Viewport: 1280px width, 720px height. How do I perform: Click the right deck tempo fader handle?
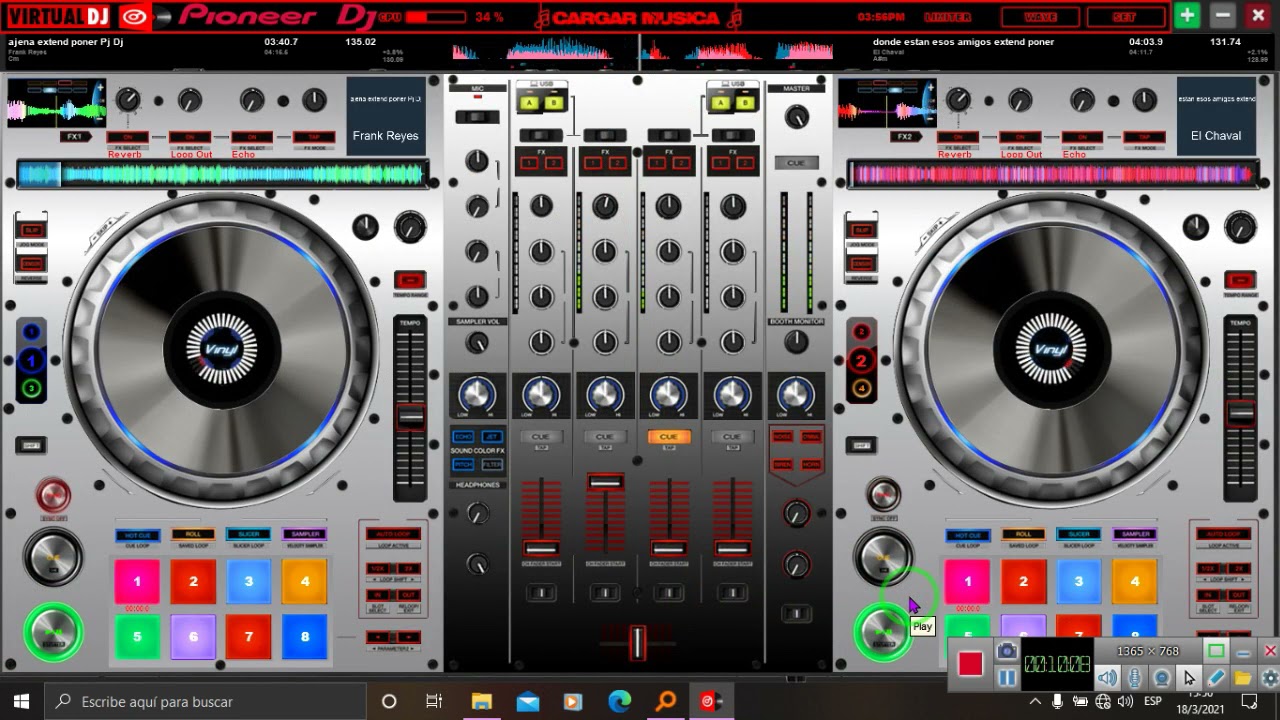coord(1240,413)
